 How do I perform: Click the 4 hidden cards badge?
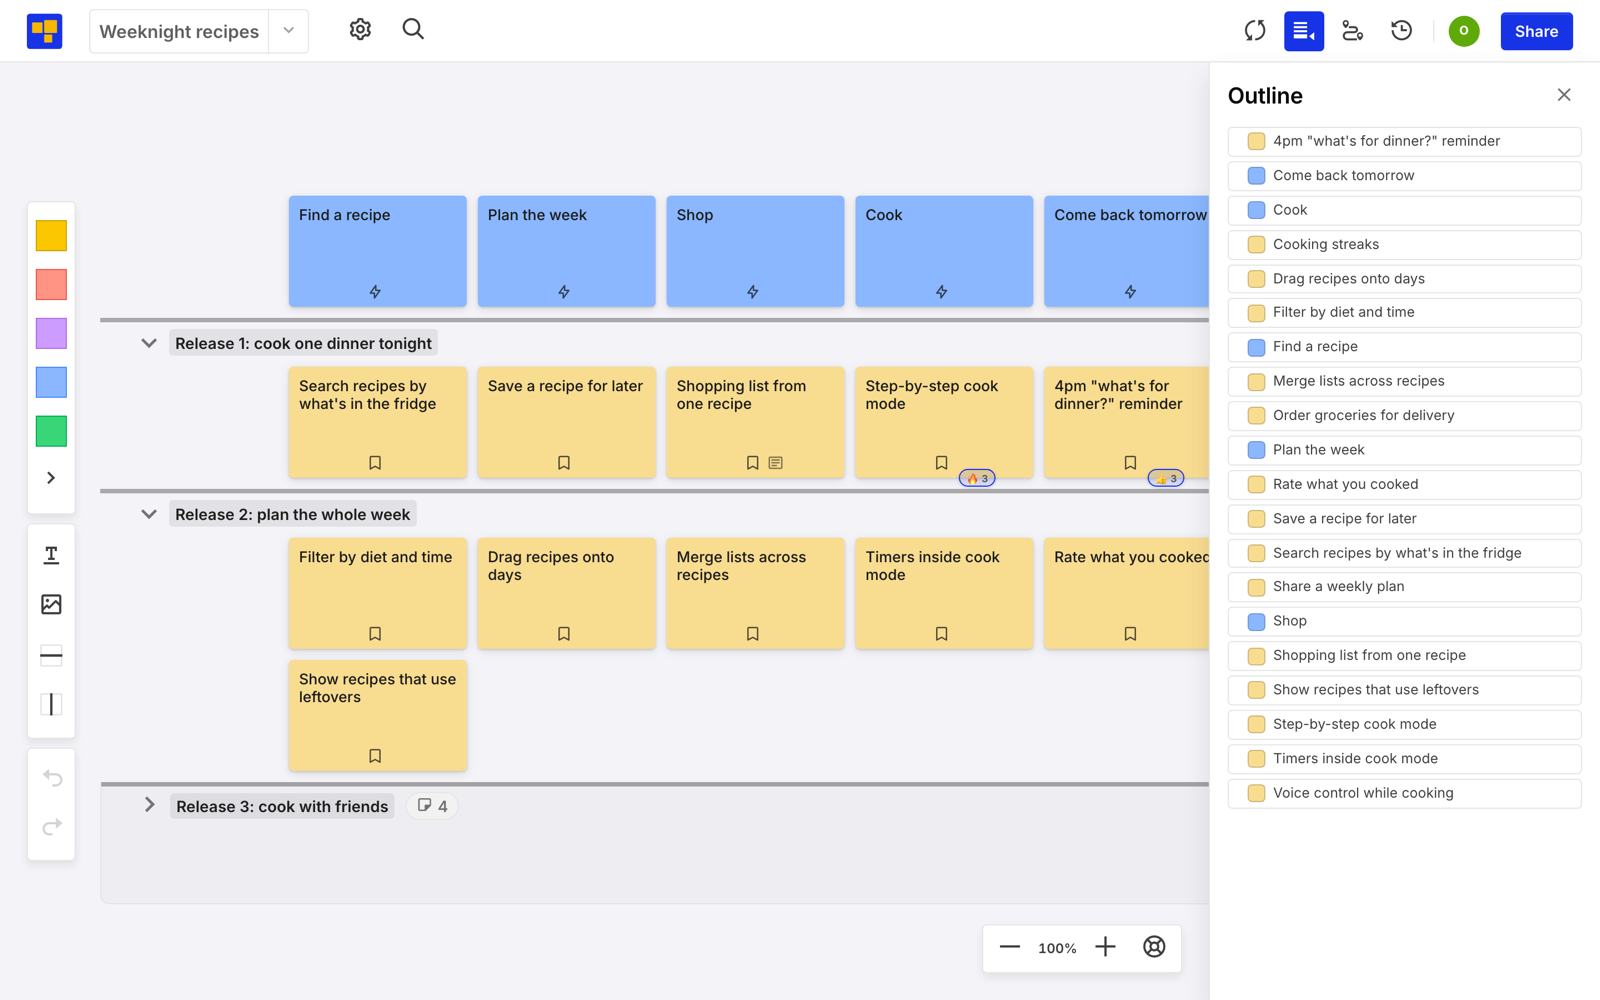click(432, 806)
